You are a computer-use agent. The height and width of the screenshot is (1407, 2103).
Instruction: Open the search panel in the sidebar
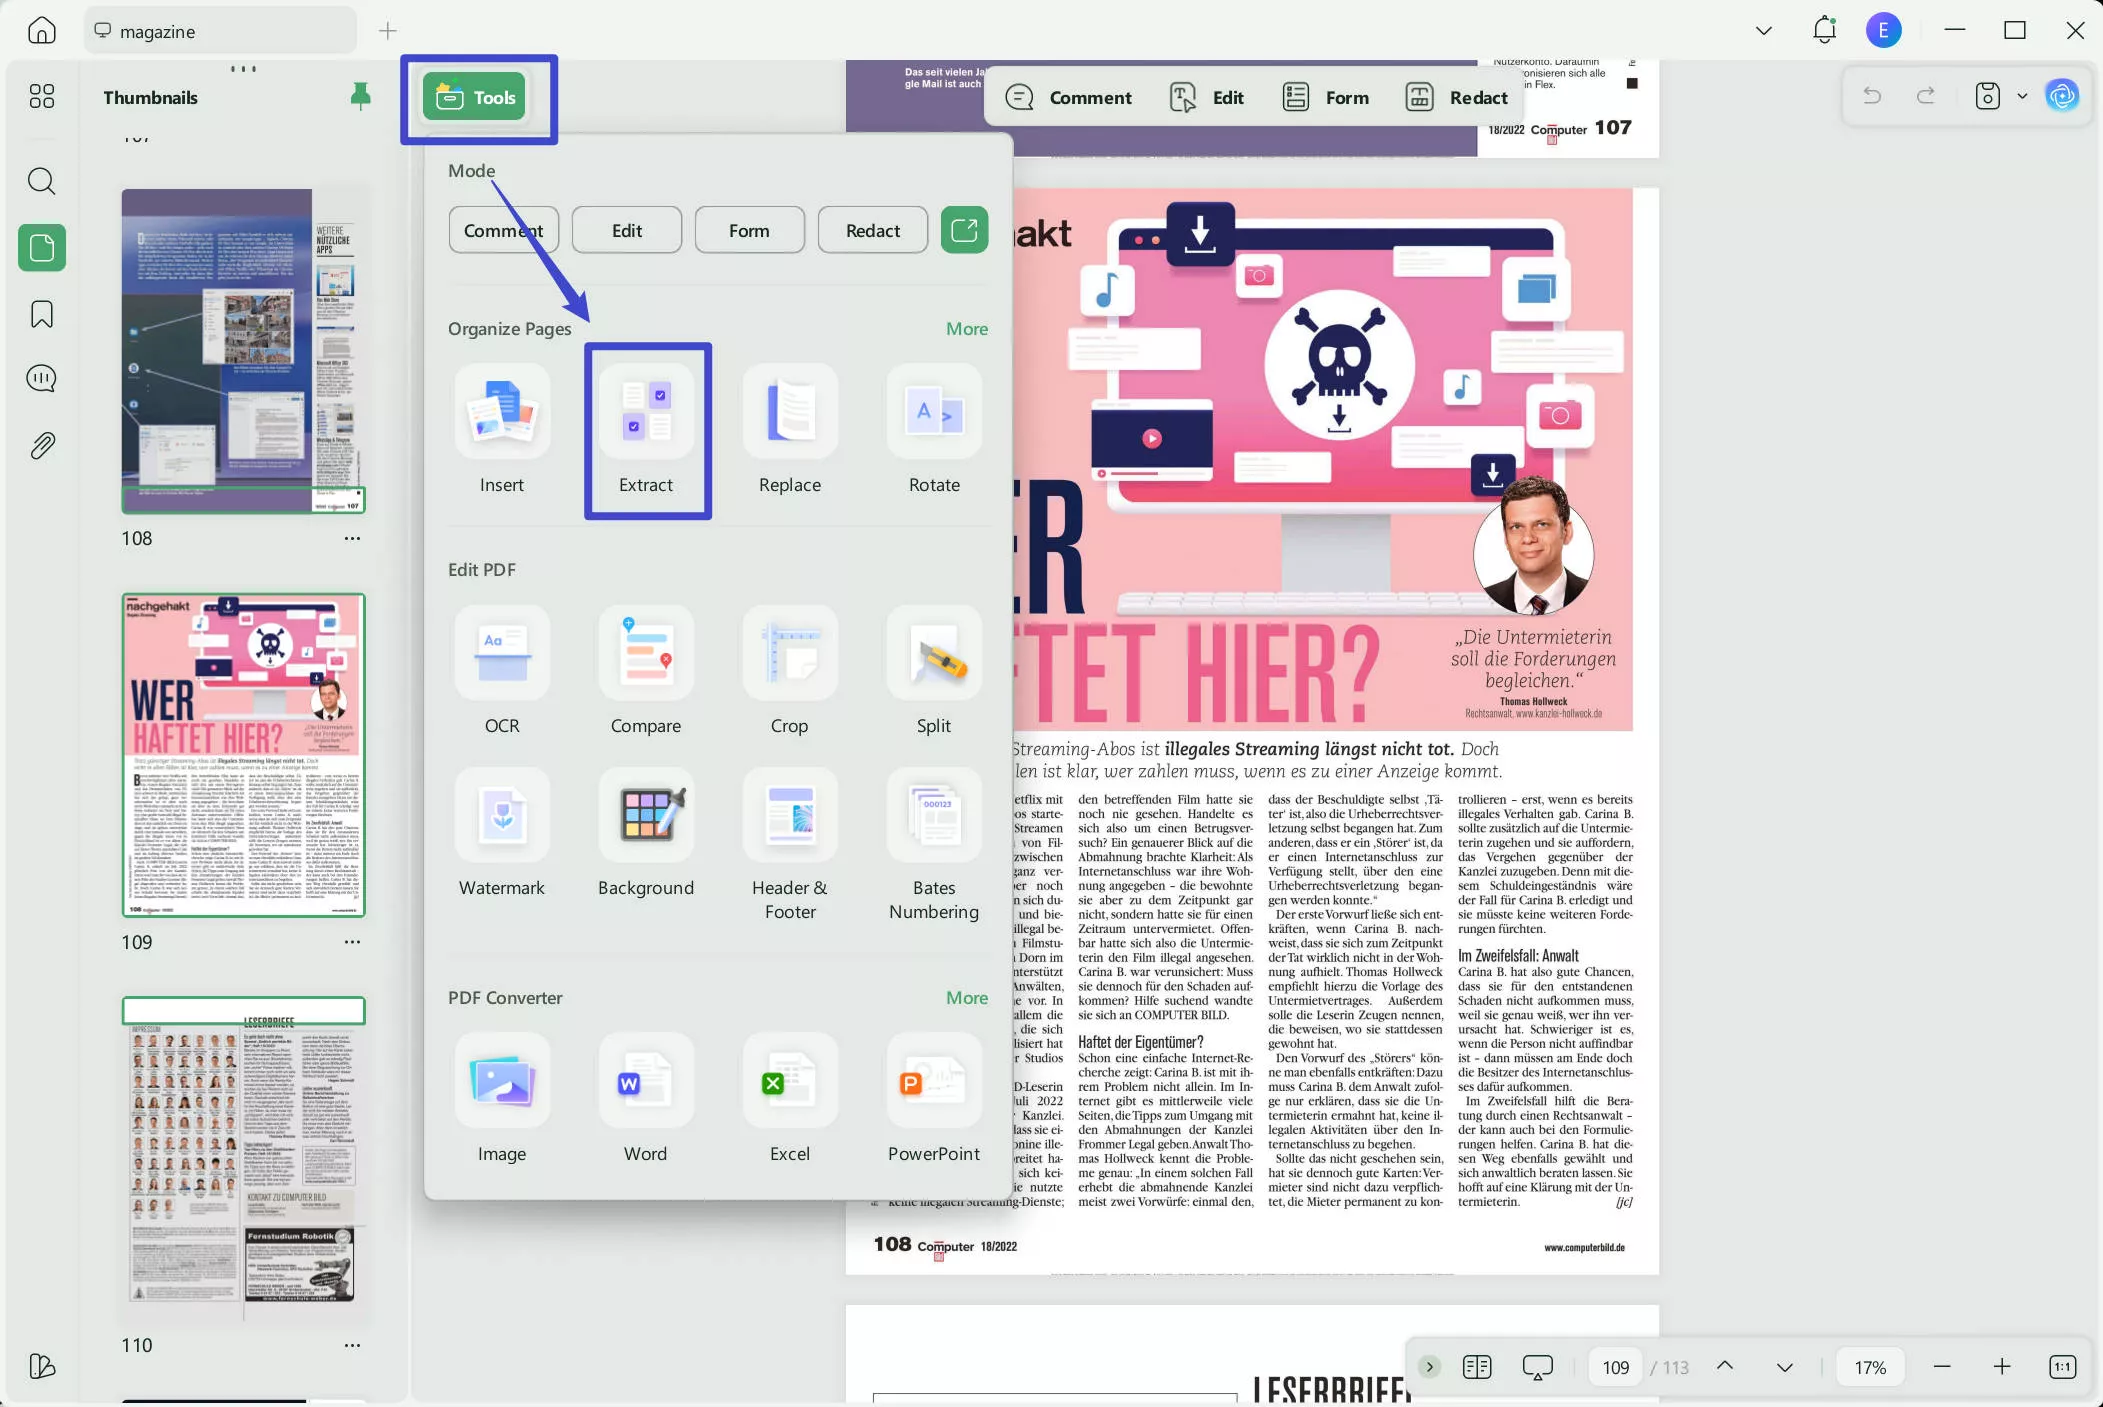pos(41,181)
